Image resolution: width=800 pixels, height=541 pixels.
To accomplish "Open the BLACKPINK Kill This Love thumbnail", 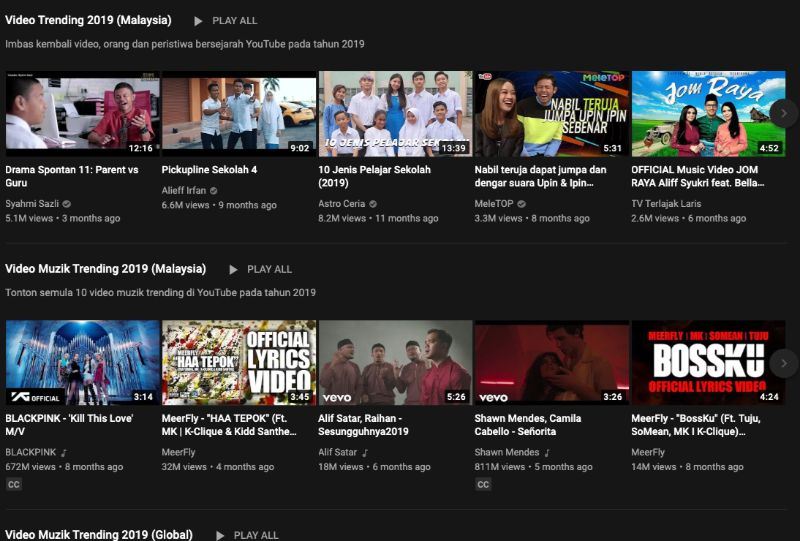I will click(x=83, y=363).
